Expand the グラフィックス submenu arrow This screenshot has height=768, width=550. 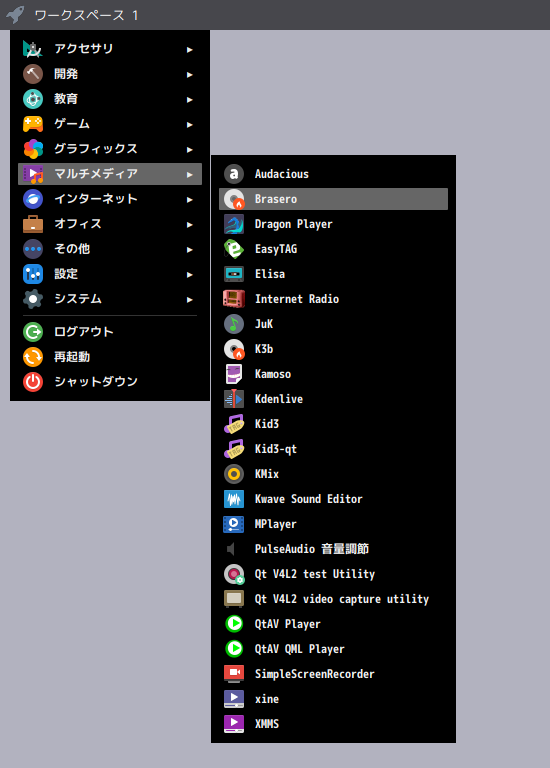pos(190,149)
